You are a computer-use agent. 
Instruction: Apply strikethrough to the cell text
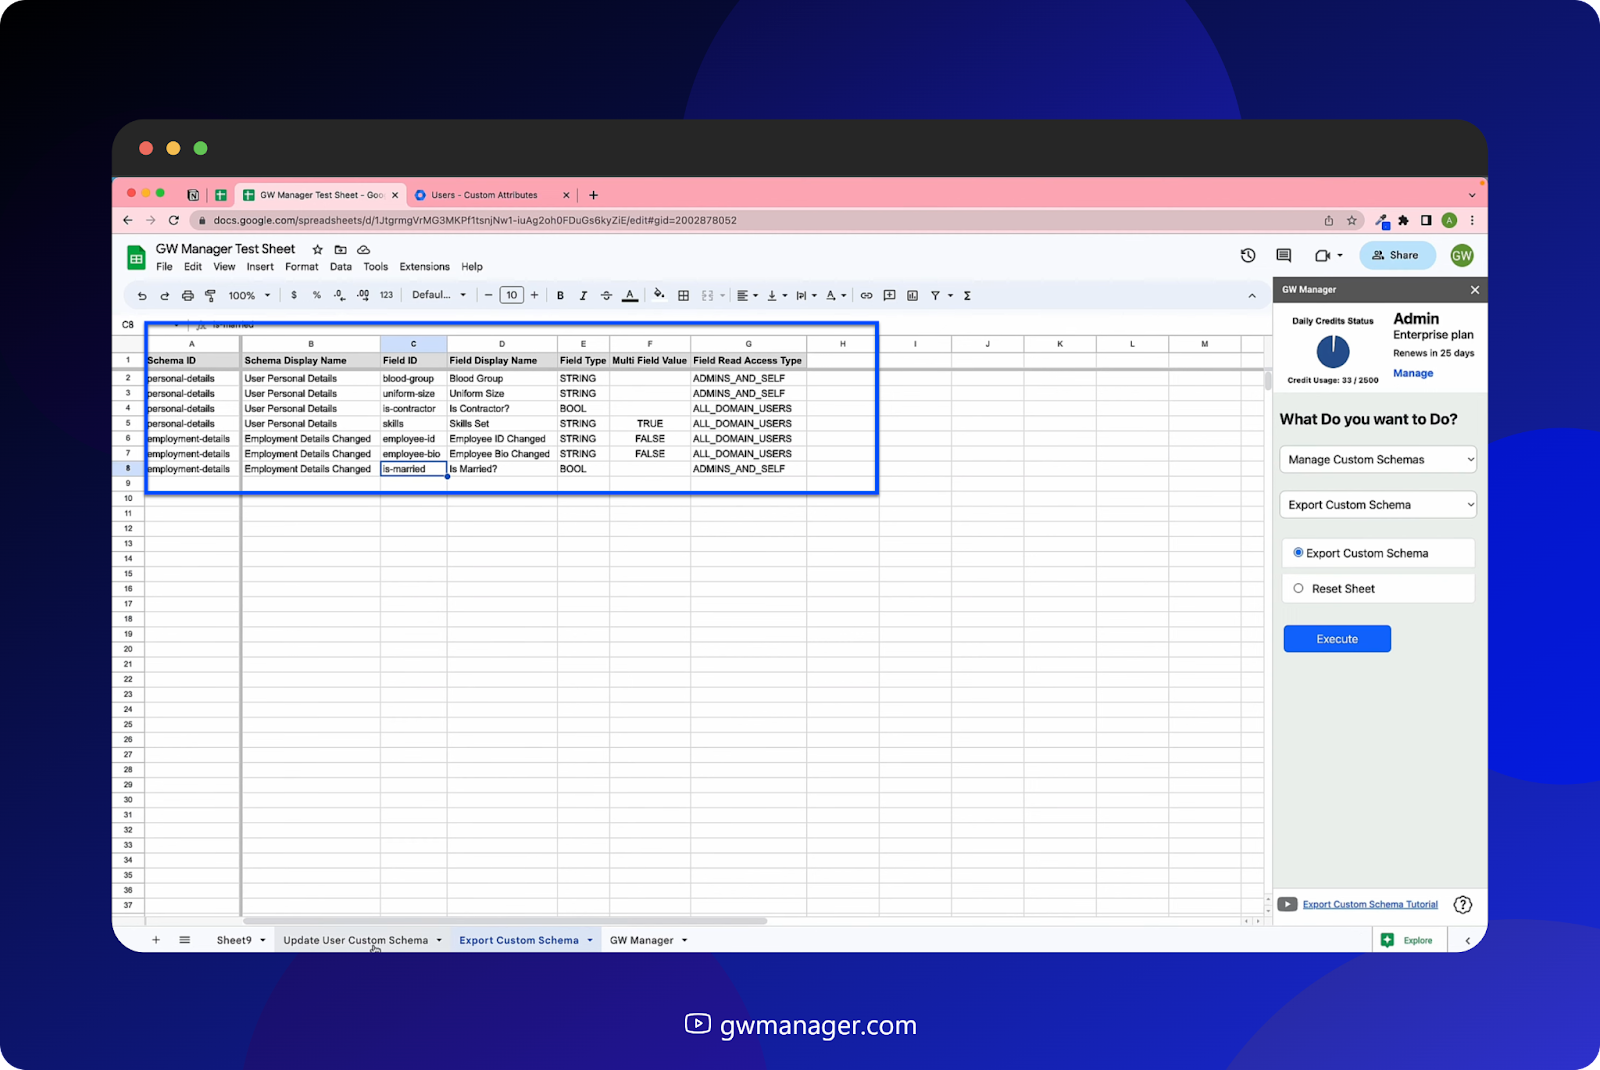click(x=606, y=296)
